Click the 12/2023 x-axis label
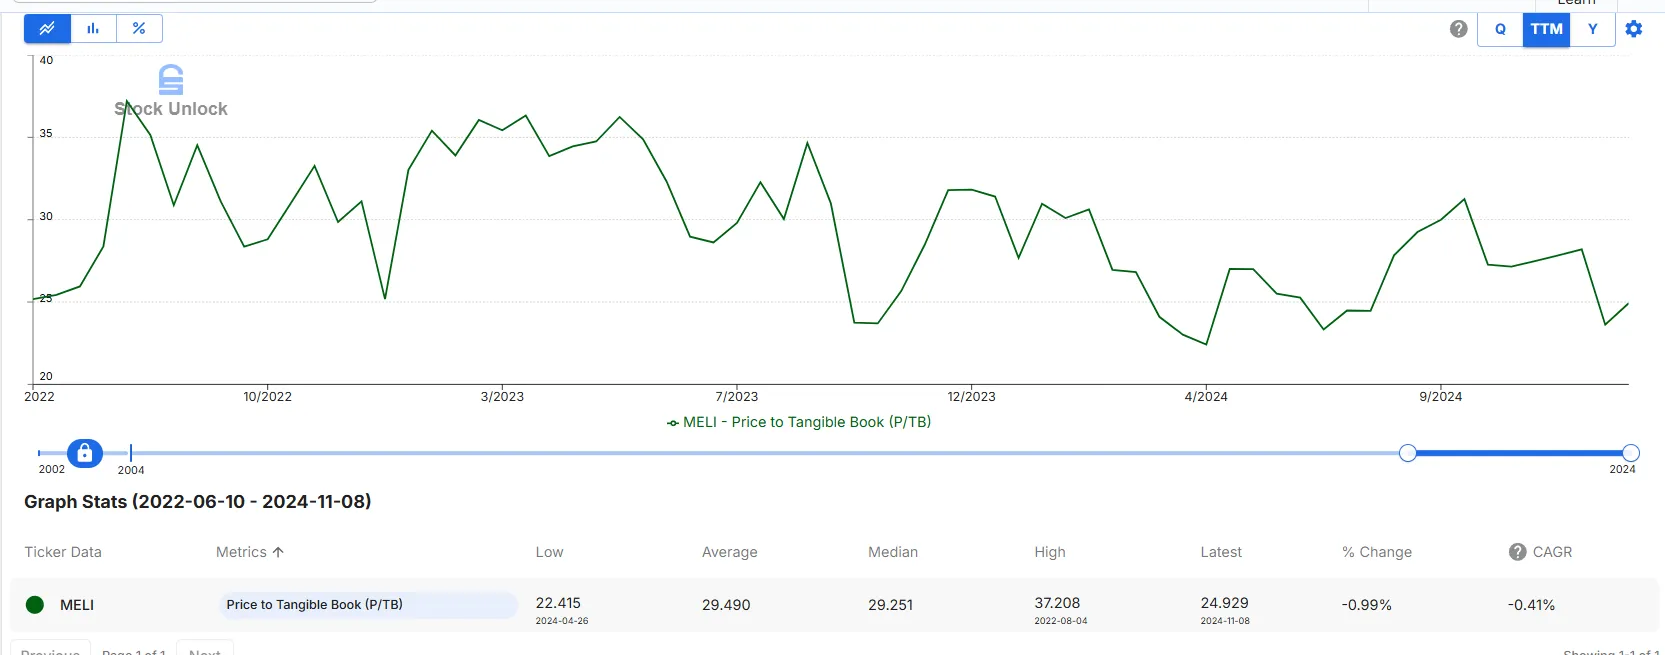 click(x=972, y=397)
